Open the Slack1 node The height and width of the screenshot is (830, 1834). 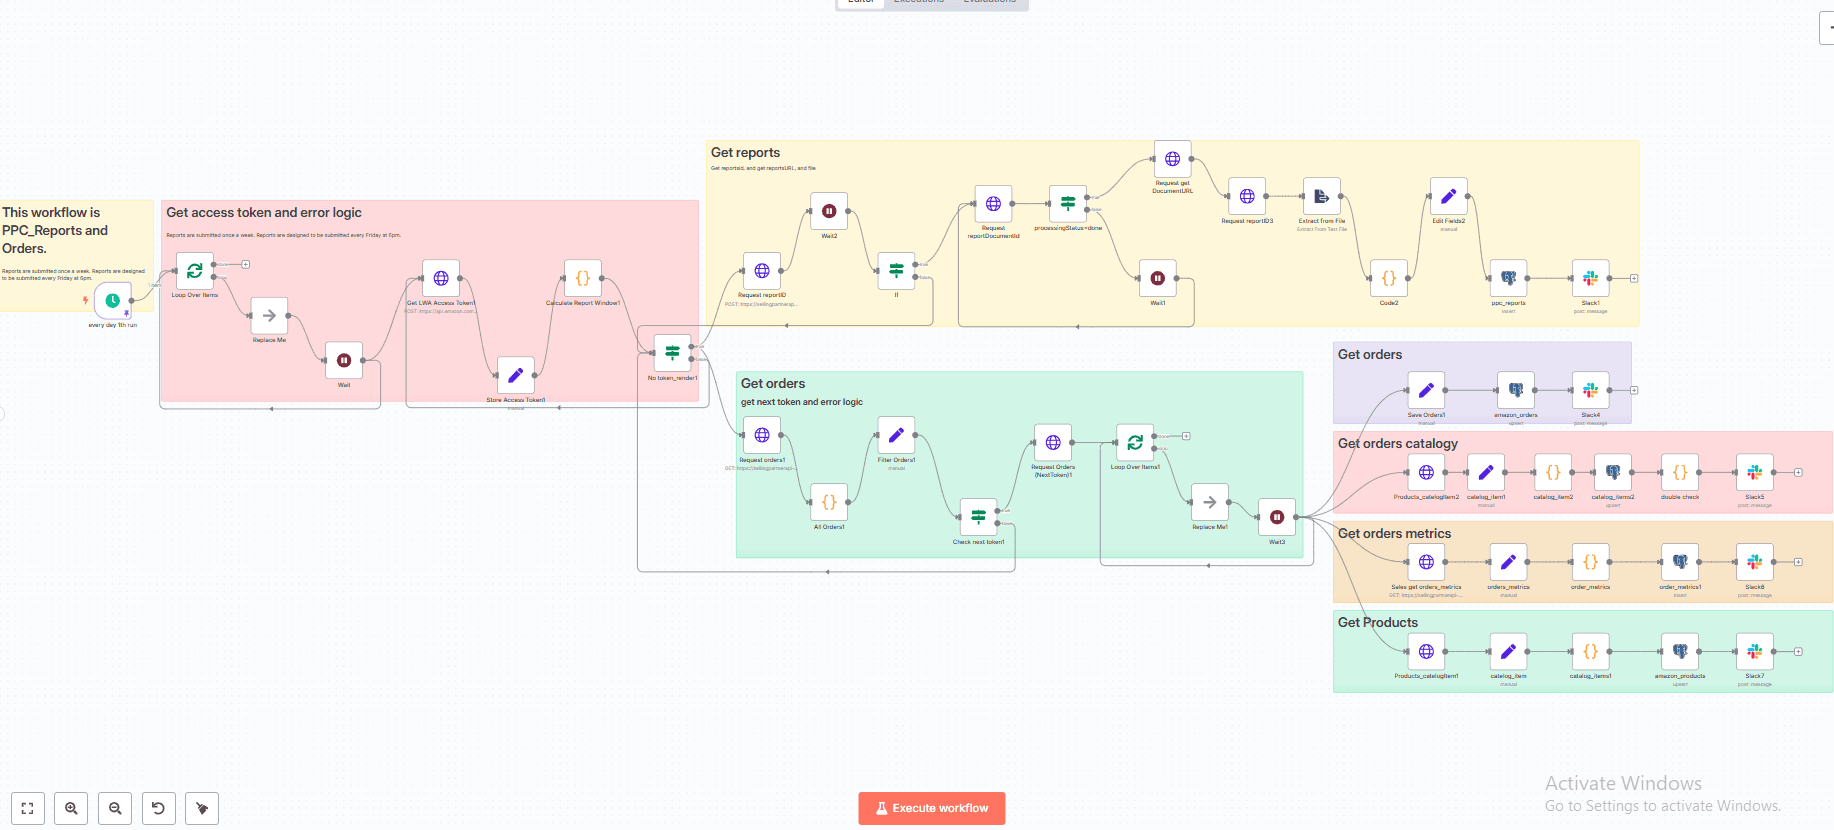(1590, 279)
